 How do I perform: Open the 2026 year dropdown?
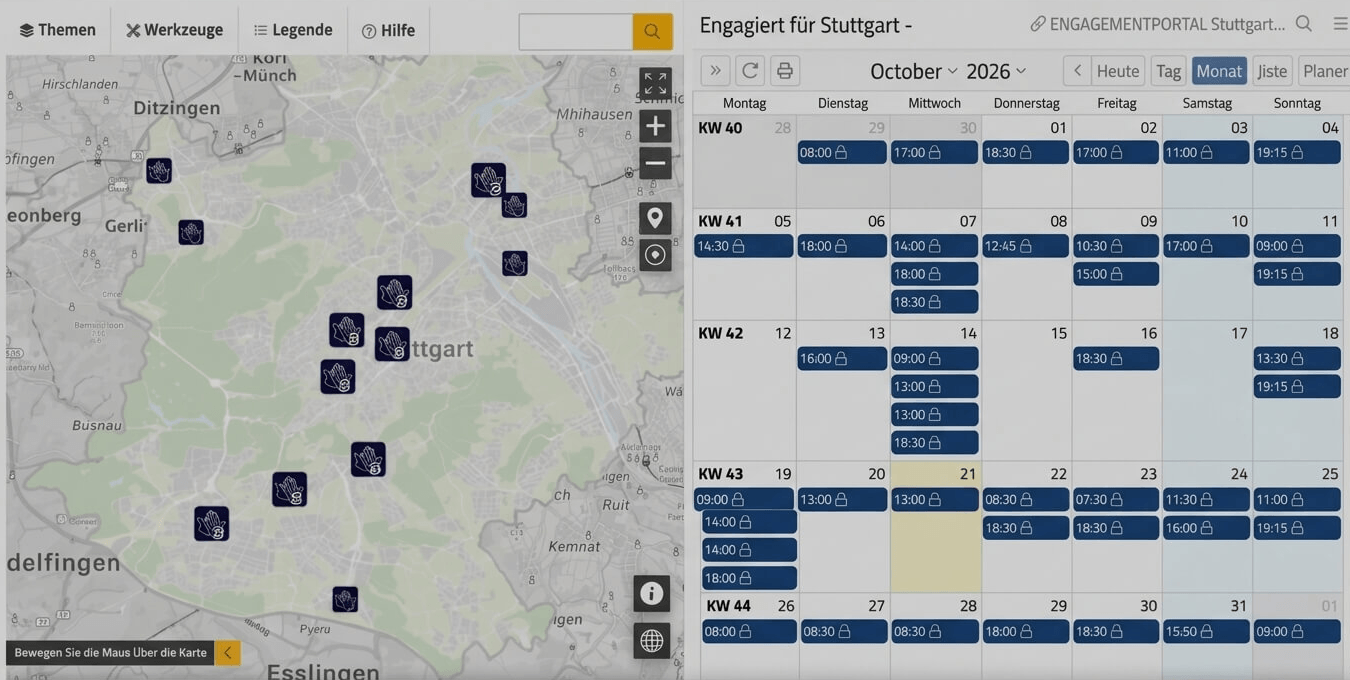996,71
